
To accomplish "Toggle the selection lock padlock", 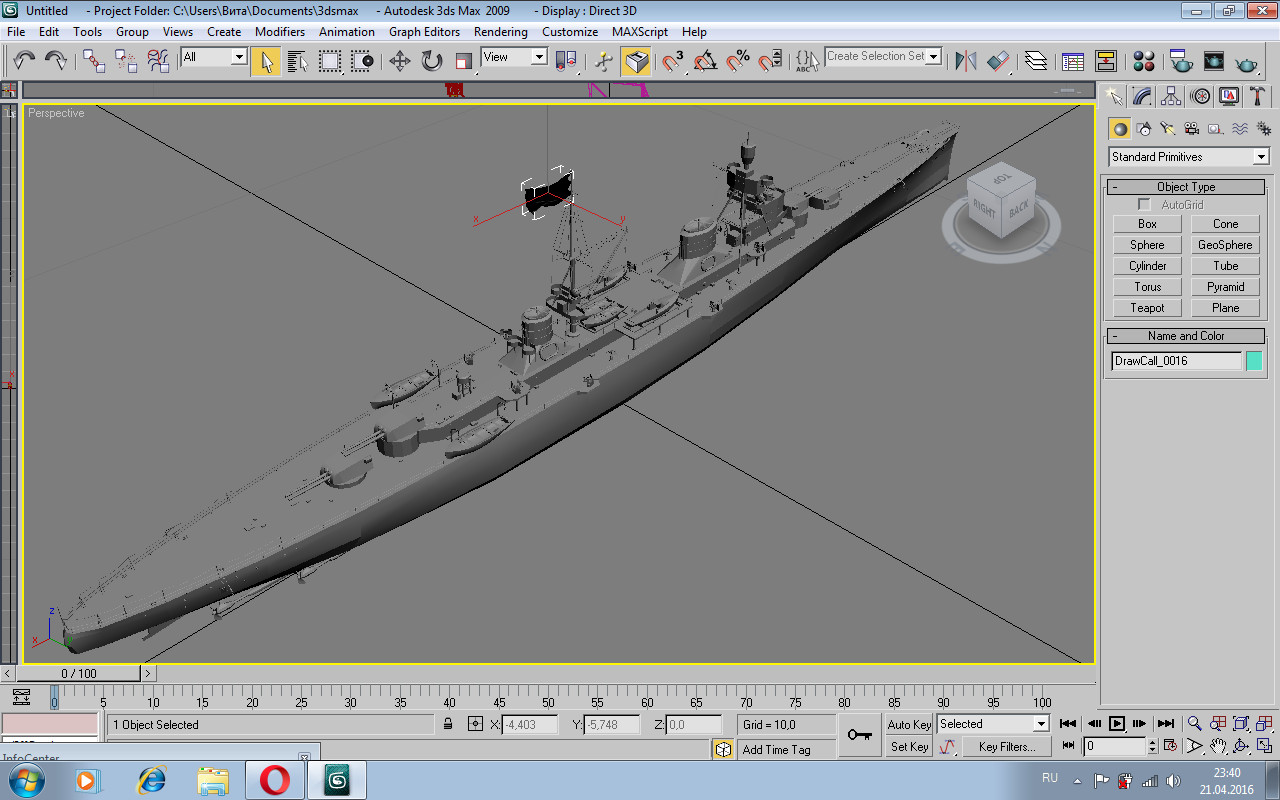I will coord(448,725).
